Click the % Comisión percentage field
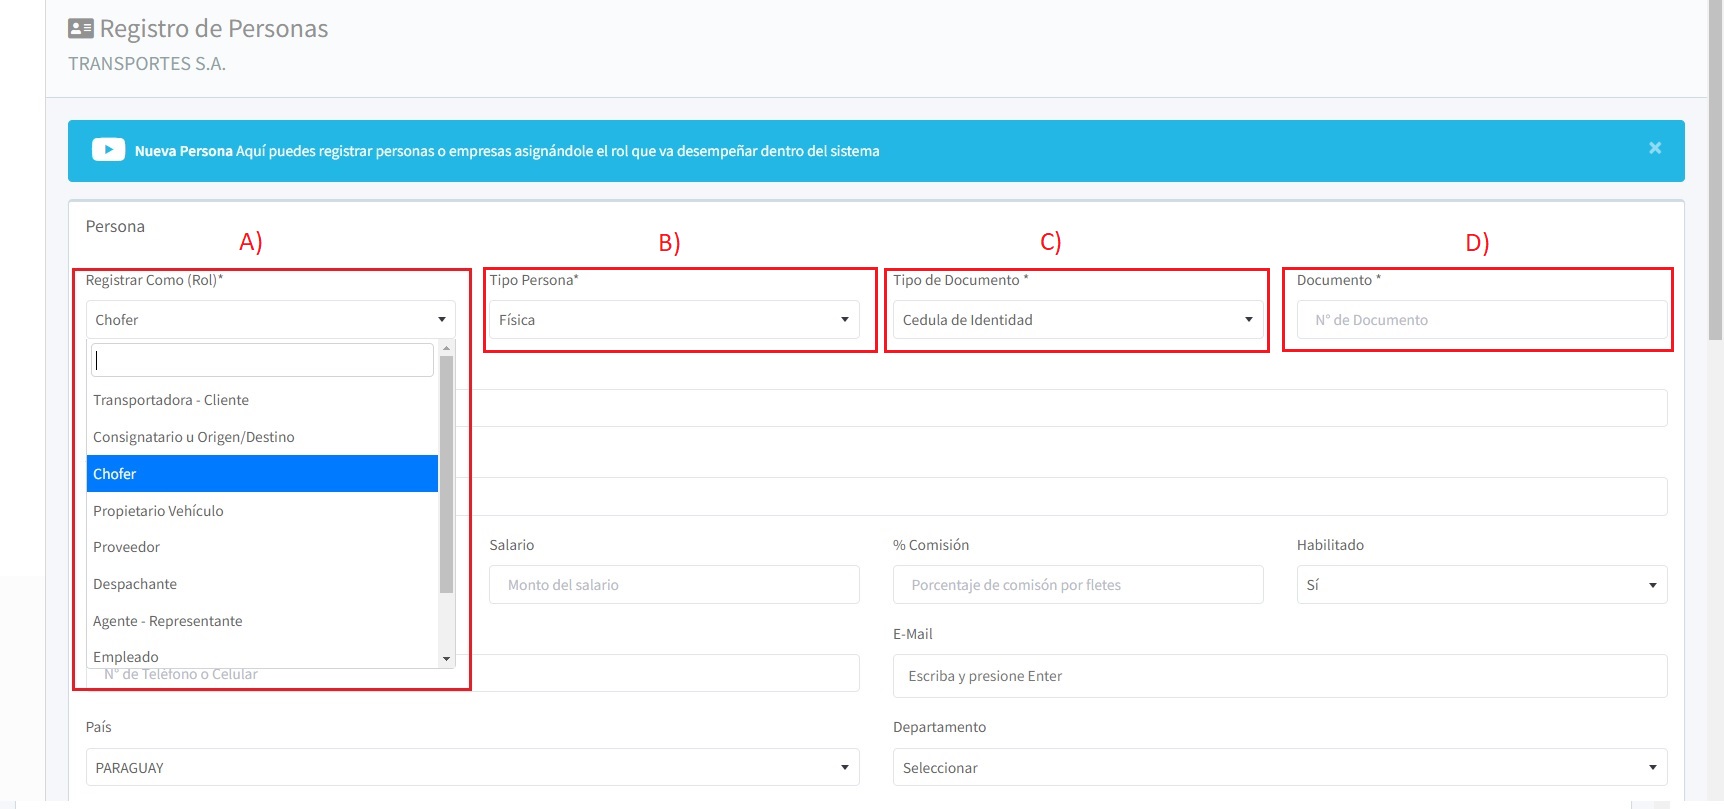 click(1077, 585)
